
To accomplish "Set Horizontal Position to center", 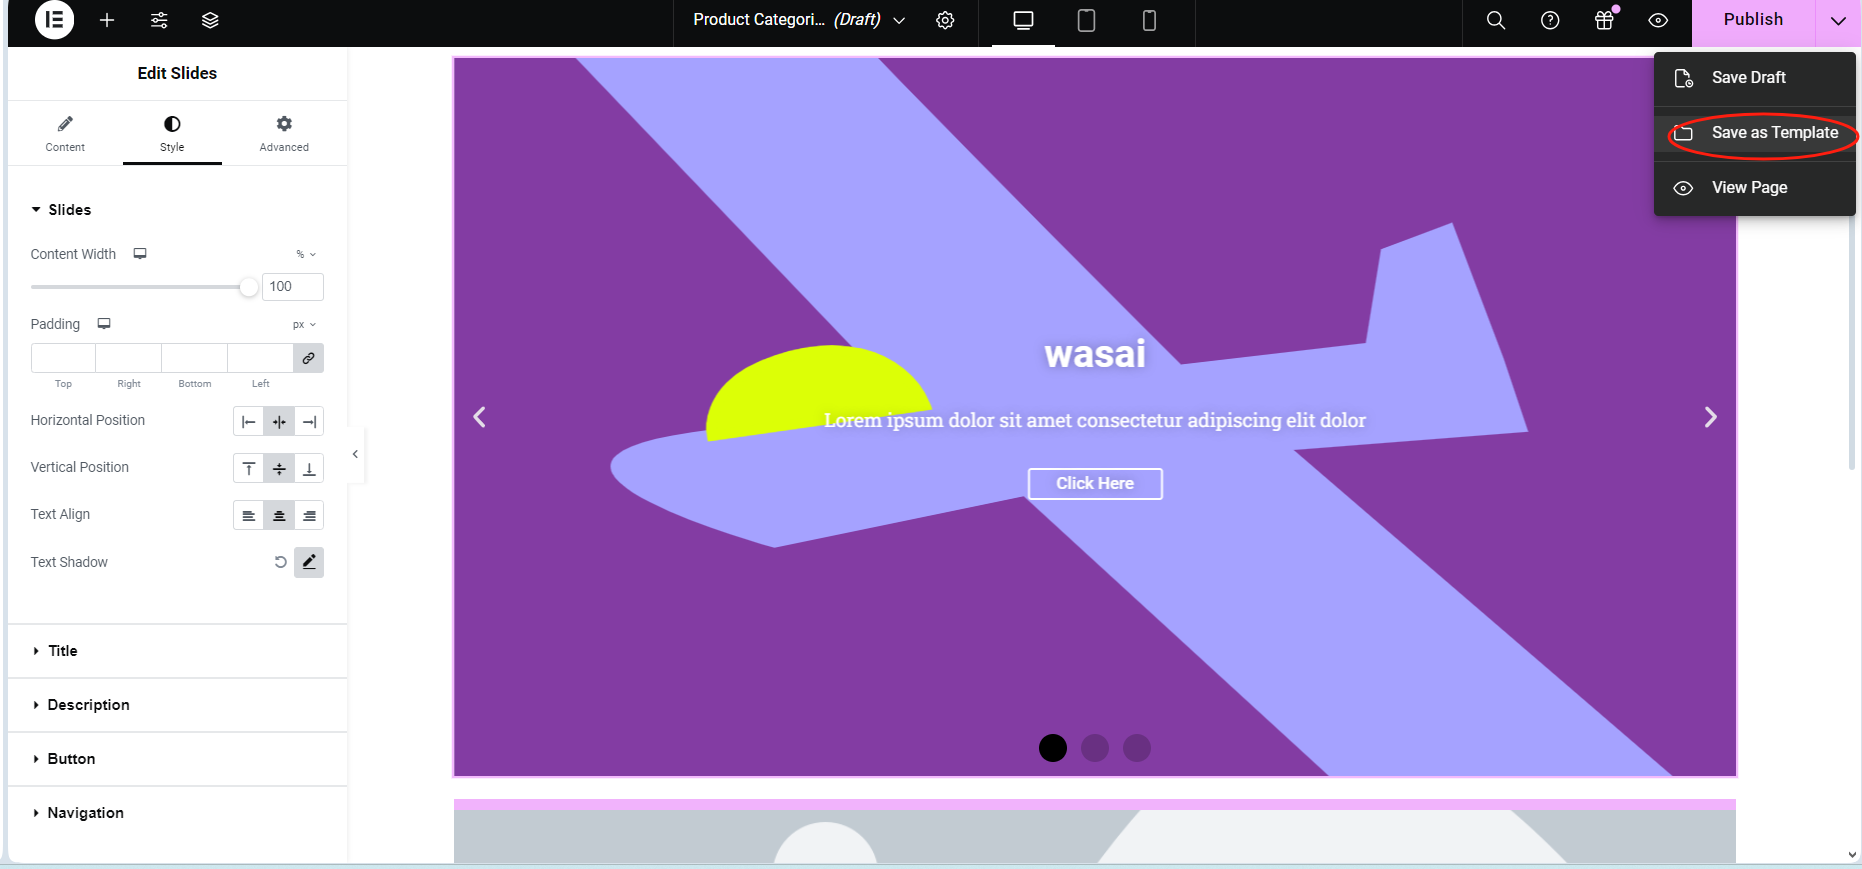I will click(279, 422).
